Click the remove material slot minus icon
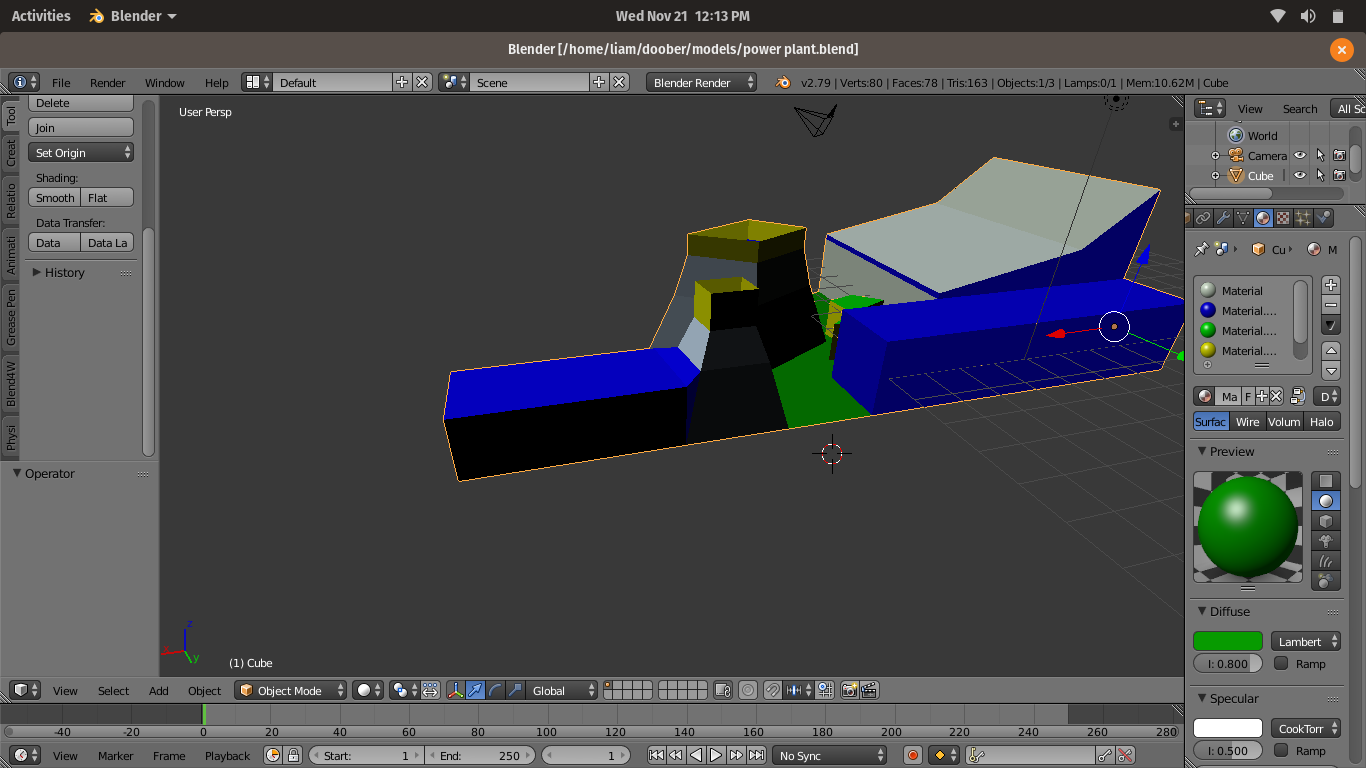1366x768 pixels. click(x=1331, y=305)
